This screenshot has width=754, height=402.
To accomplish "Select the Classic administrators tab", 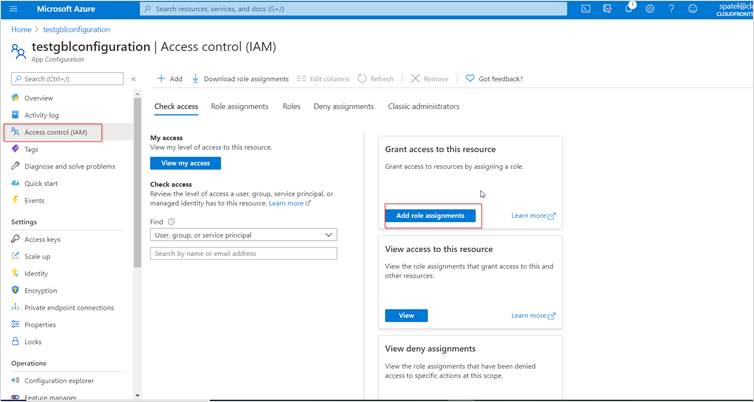I will point(424,106).
